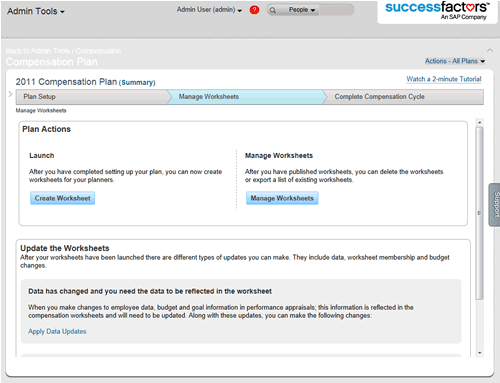Click the red help question mark icon

pos(254,10)
